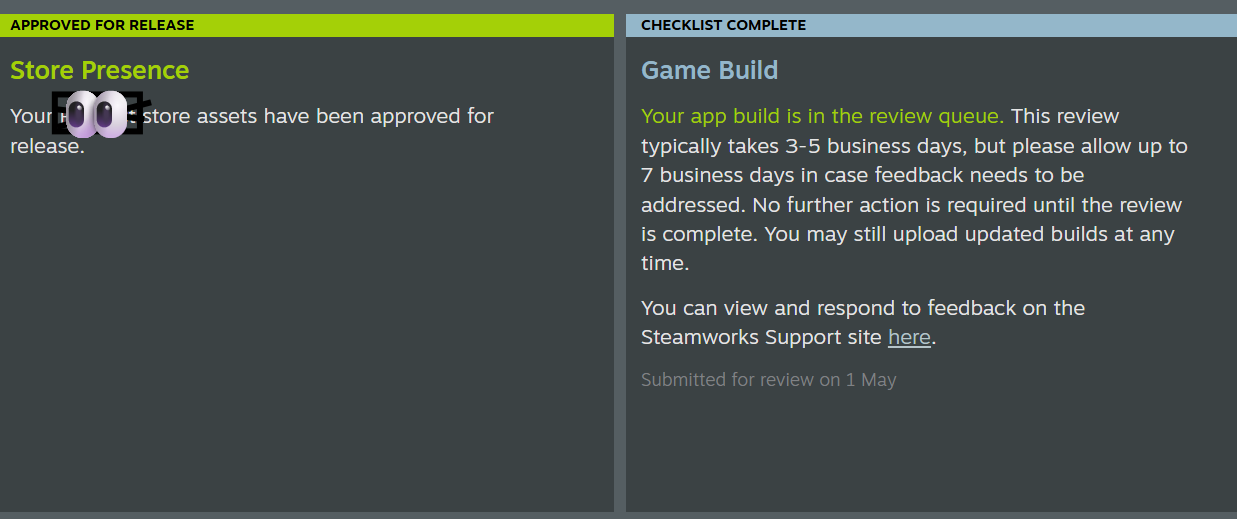Click 'store assets have been approved for' text
Screen dimensions: 1237x519
click(x=318, y=116)
